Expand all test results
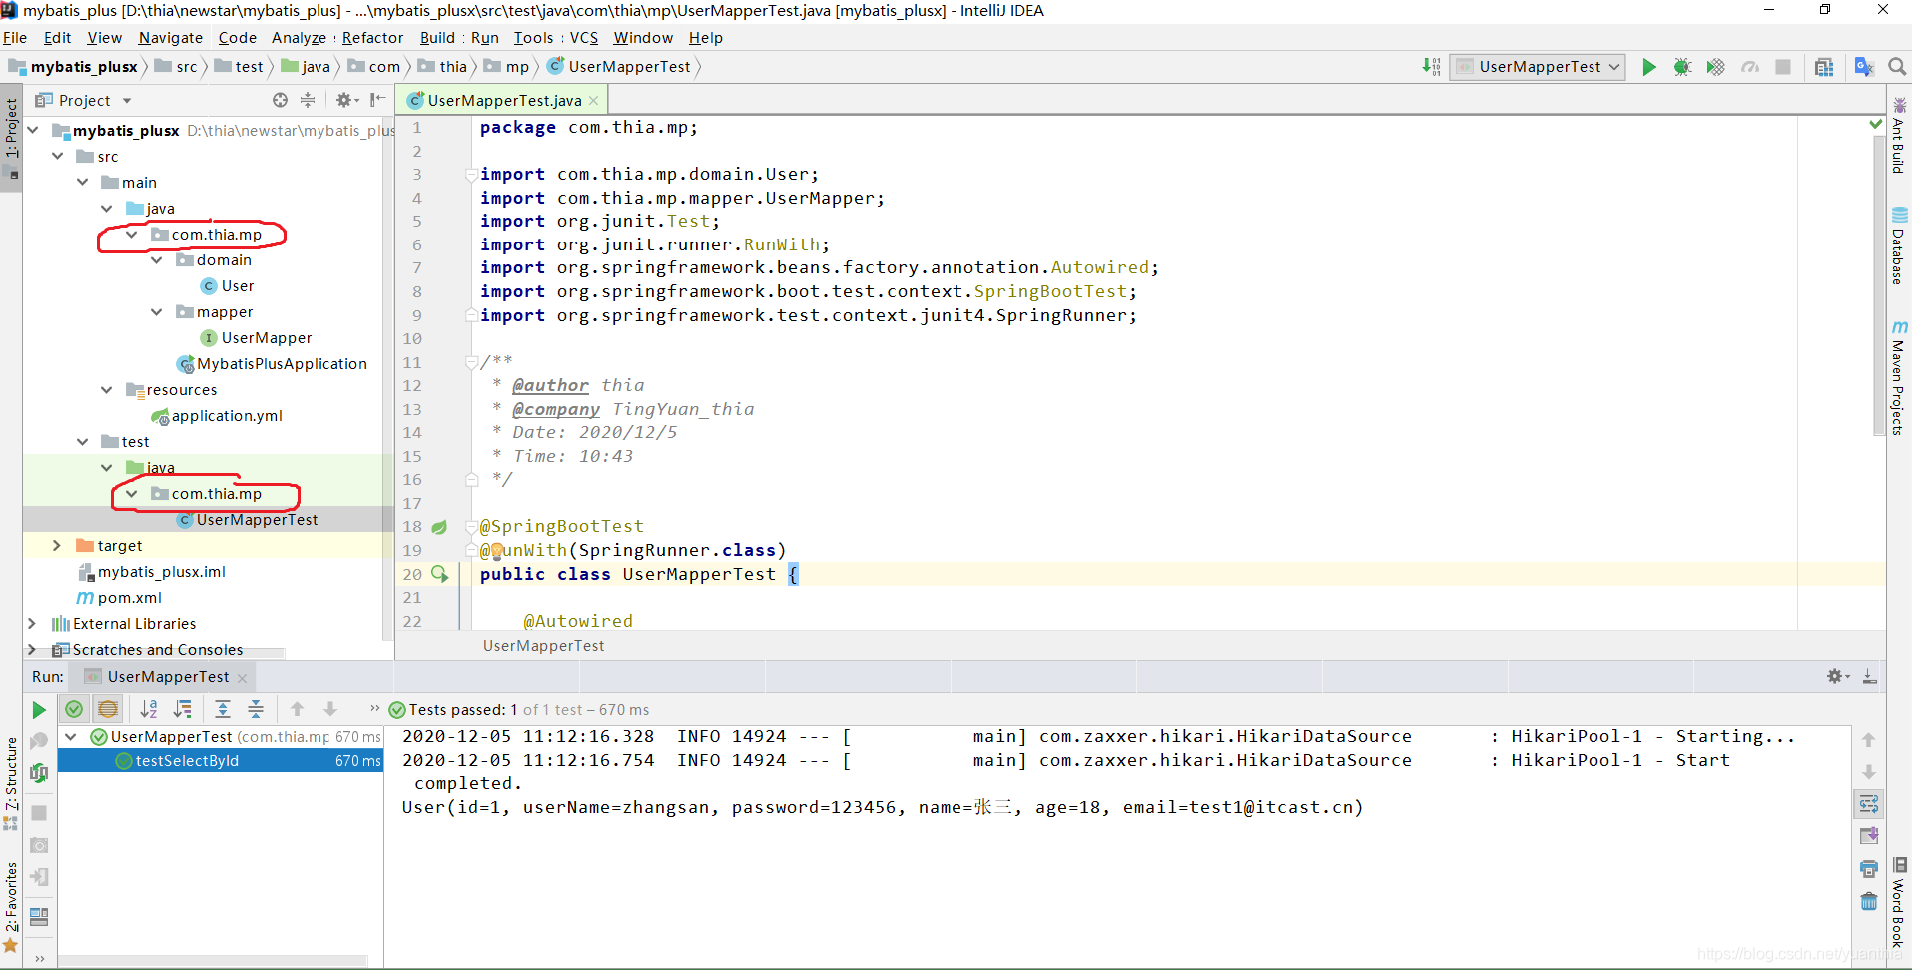 [x=223, y=710]
